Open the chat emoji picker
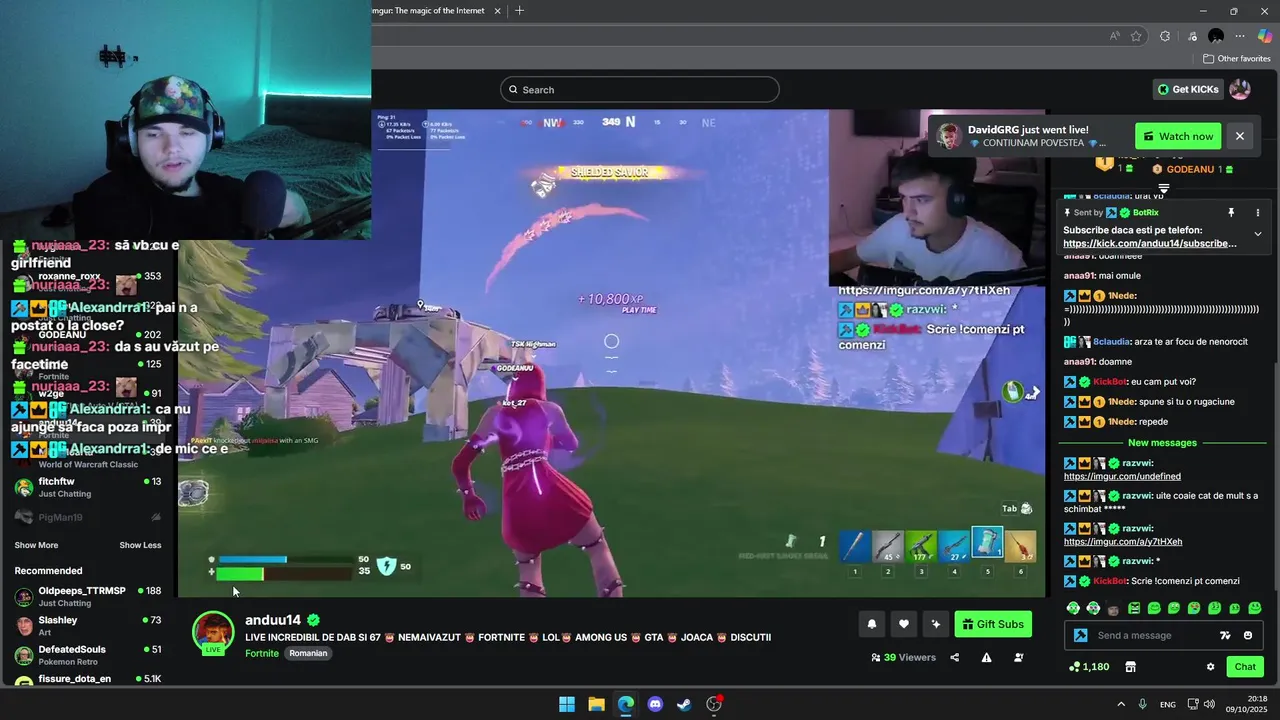Image resolution: width=1280 pixels, height=720 pixels. pos(1248,635)
